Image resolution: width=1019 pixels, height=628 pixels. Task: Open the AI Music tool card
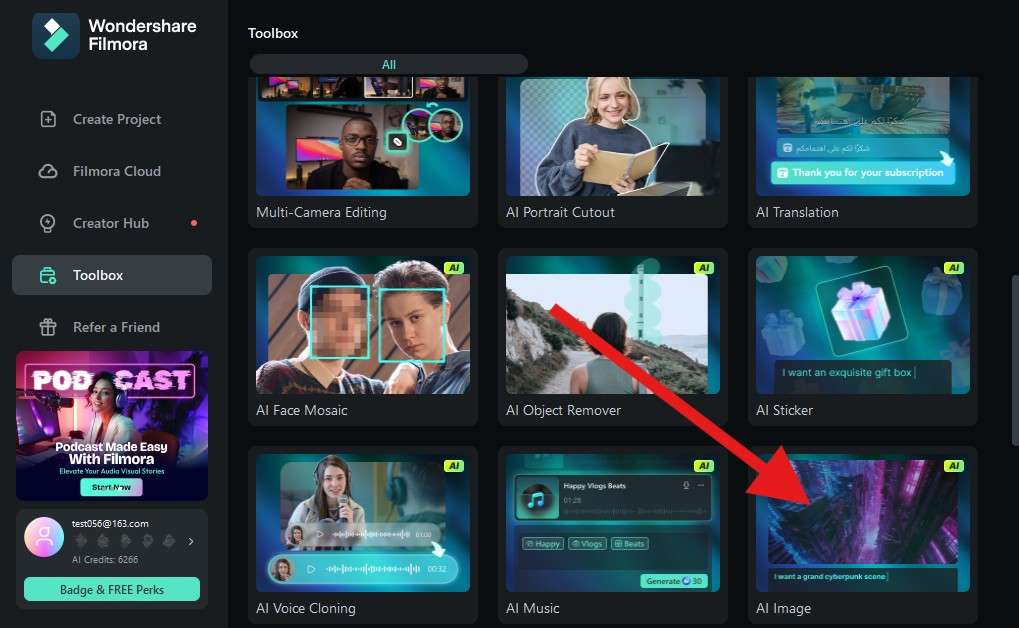(613, 535)
